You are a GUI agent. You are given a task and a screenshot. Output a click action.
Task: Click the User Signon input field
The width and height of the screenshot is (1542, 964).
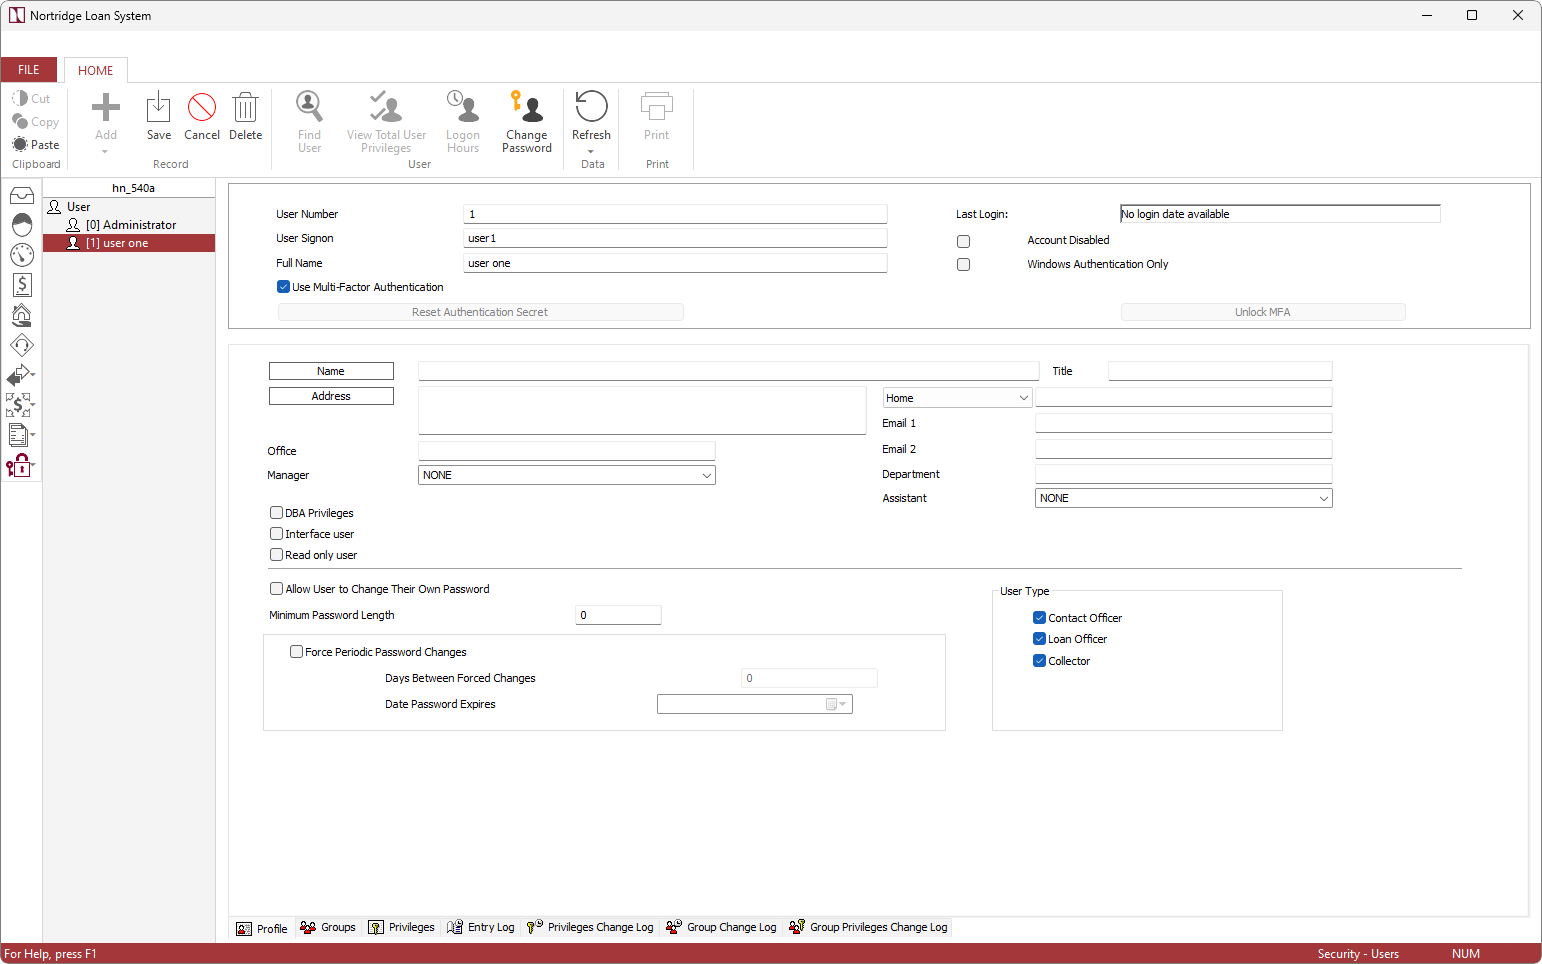coord(675,238)
